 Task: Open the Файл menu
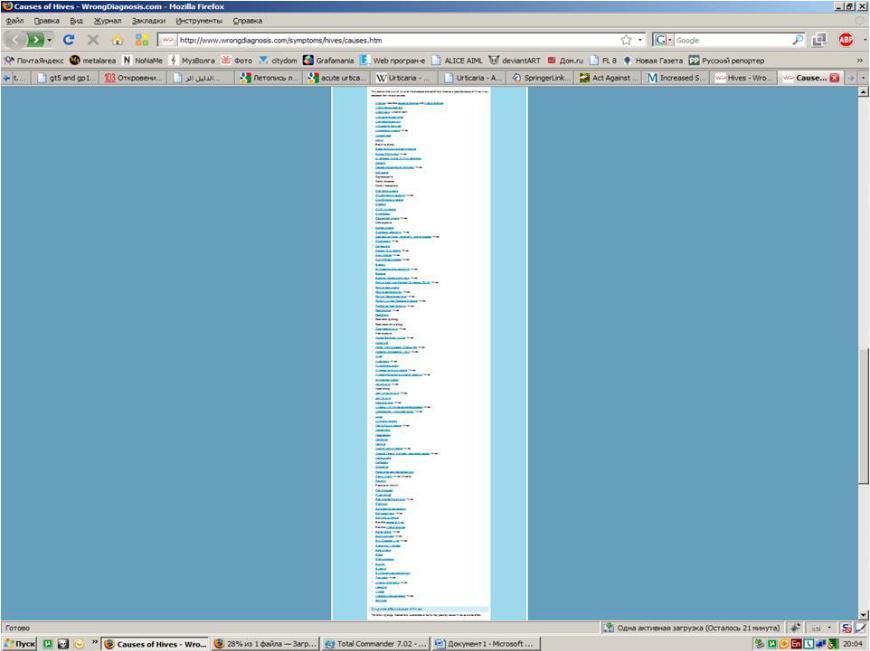coord(15,21)
